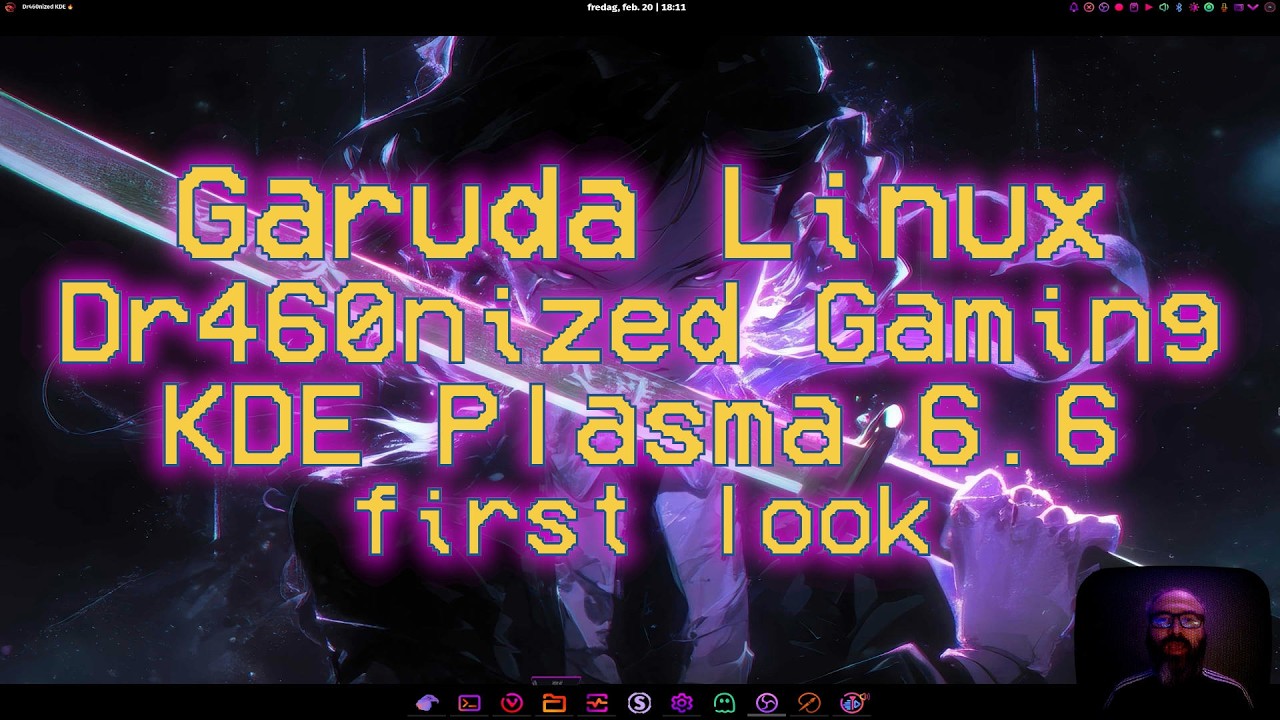Open Bluetooth settings from the tray
The height and width of the screenshot is (720, 1280).
click(x=1179, y=7)
